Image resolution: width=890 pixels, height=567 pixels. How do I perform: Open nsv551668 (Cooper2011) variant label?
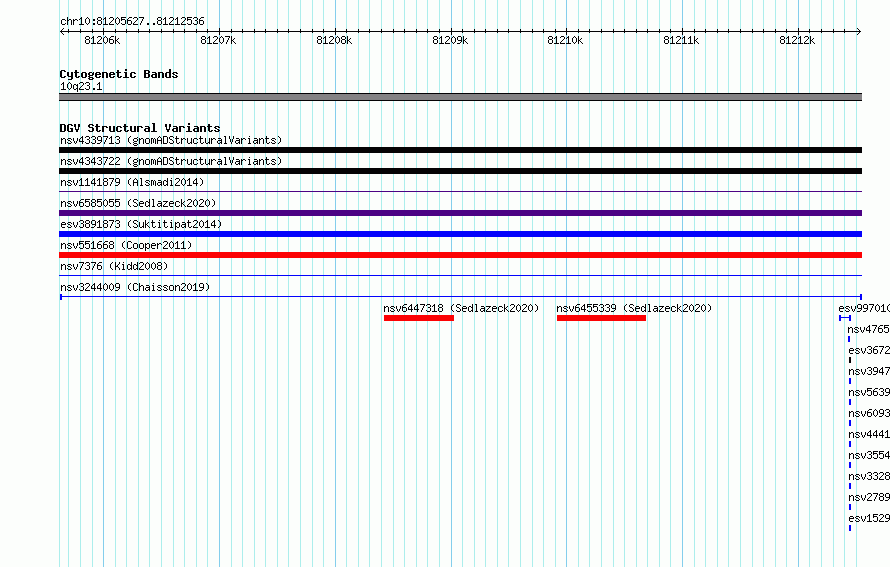pos(126,245)
